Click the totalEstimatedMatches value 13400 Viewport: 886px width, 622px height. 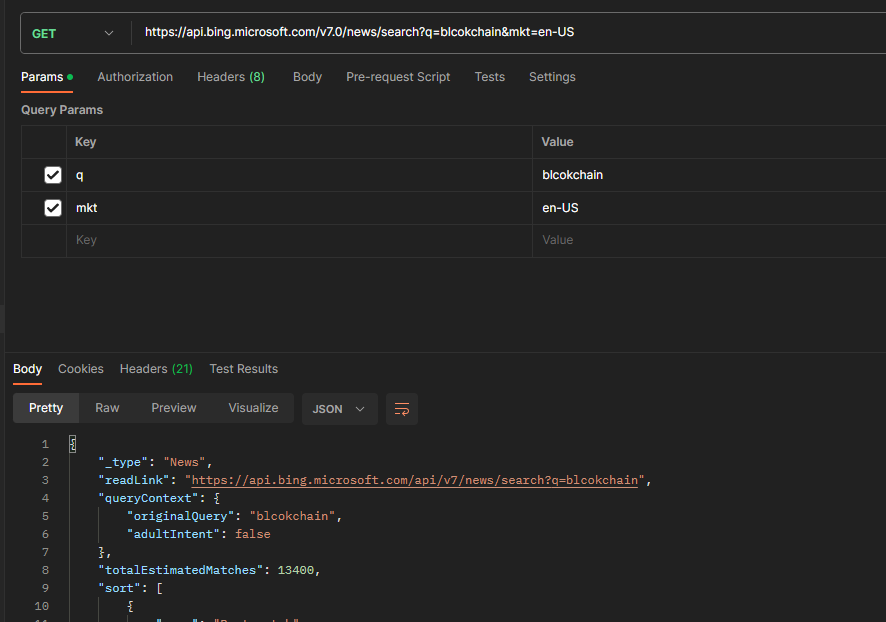(296, 570)
